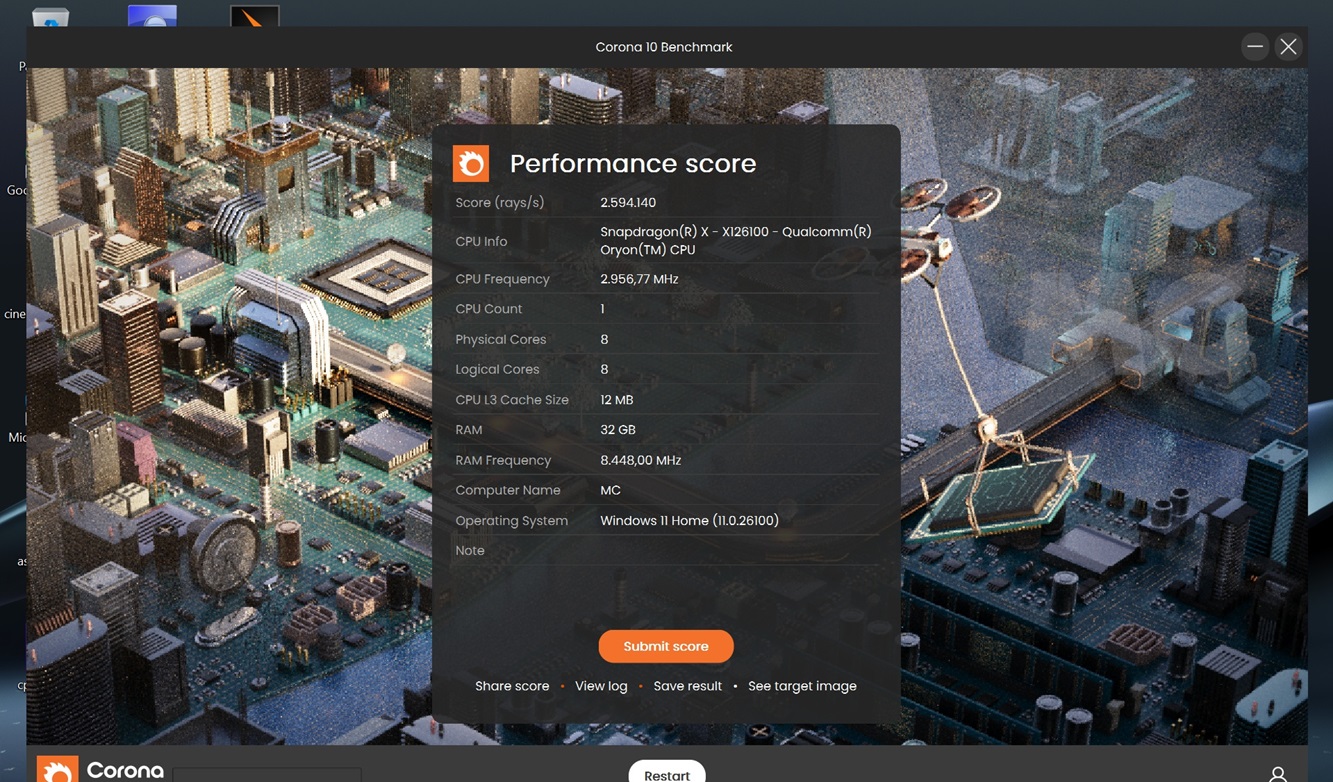Open the user account icon
The image size is (1333, 782).
(1277, 774)
